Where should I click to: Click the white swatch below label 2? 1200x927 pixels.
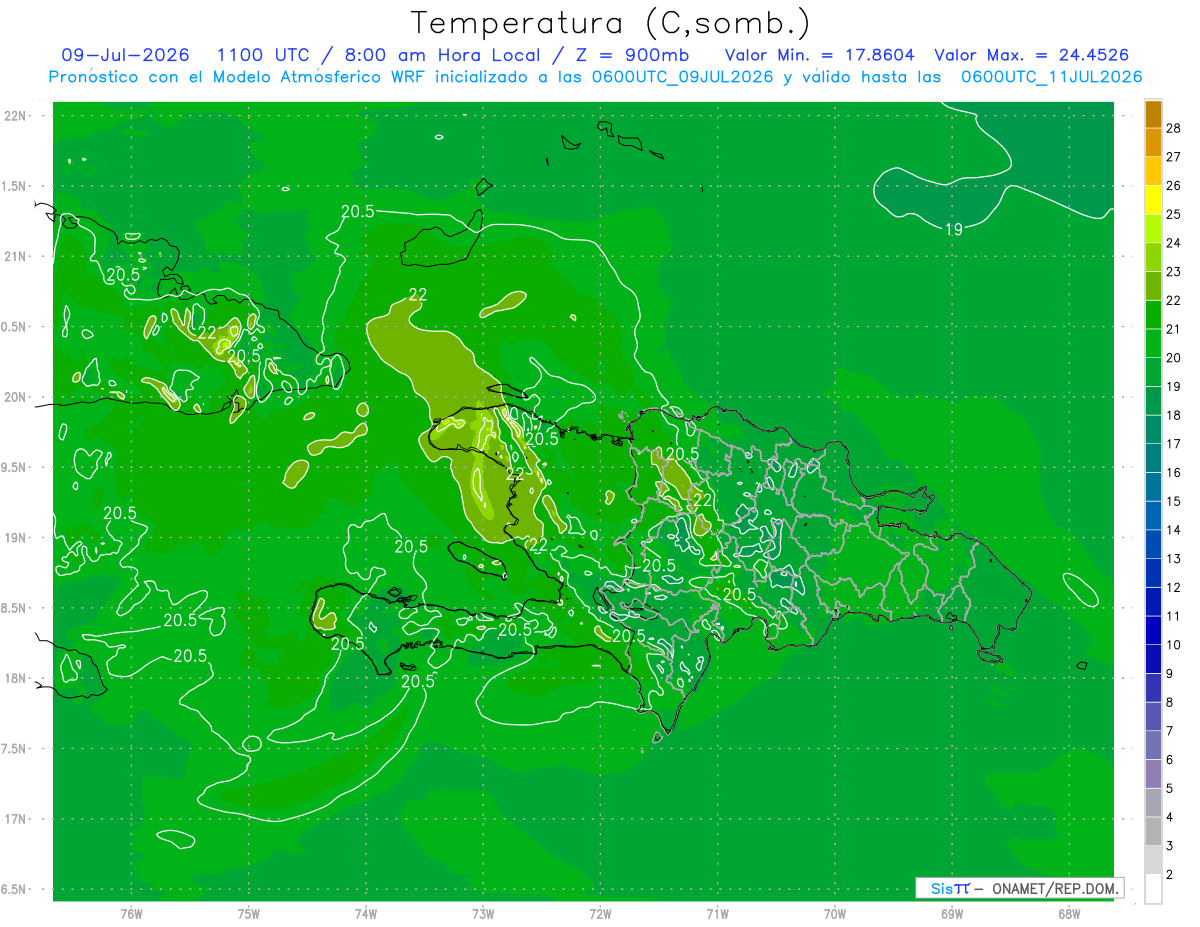(1153, 889)
